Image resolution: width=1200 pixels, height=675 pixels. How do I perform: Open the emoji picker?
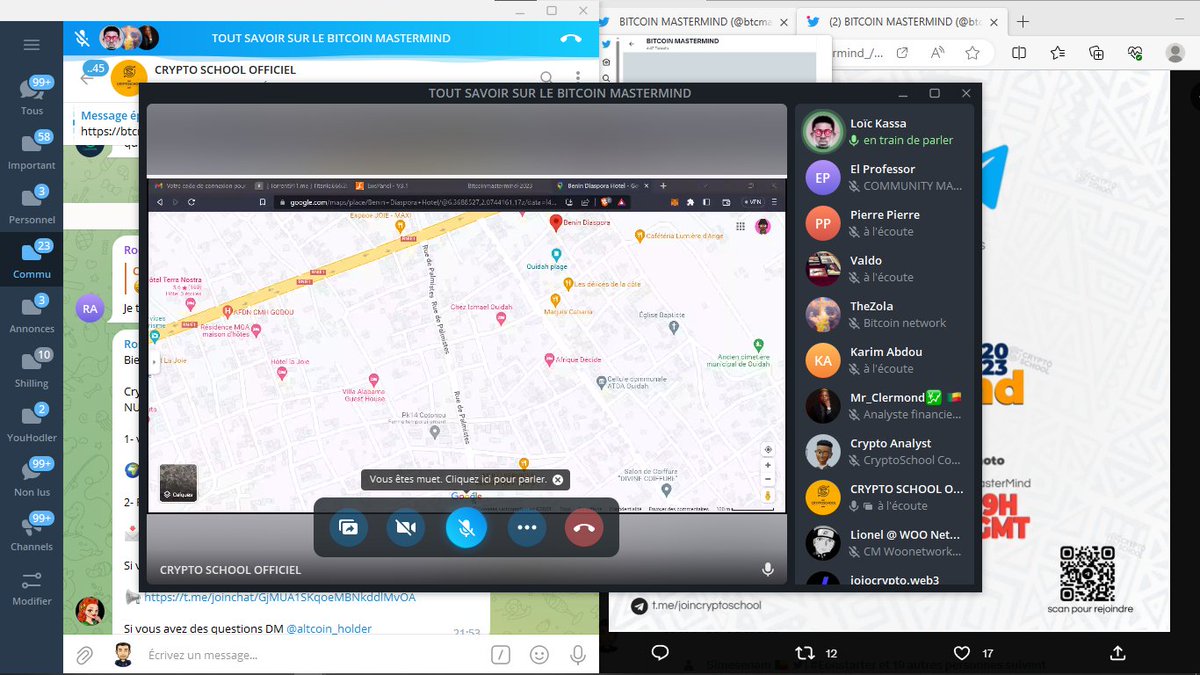click(x=540, y=655)
